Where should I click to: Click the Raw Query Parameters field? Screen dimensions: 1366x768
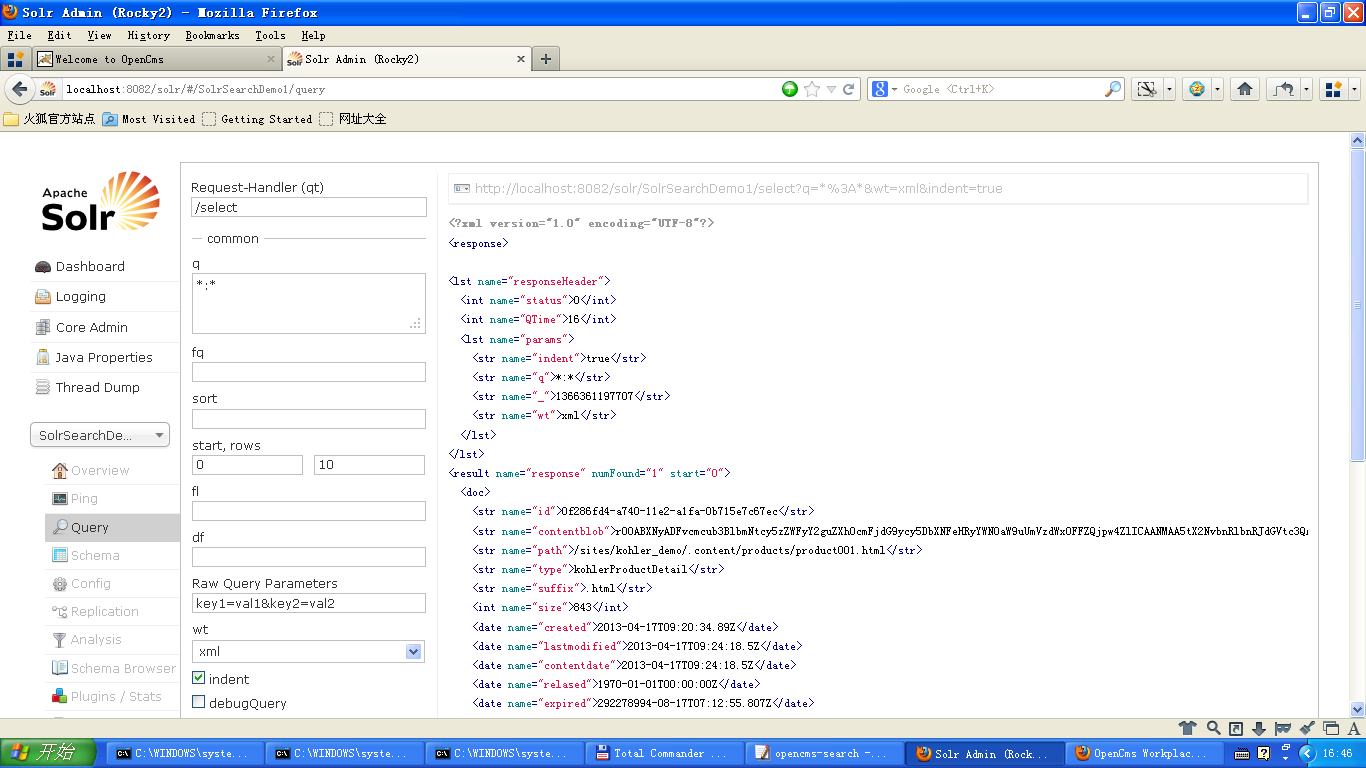(309, 603)
